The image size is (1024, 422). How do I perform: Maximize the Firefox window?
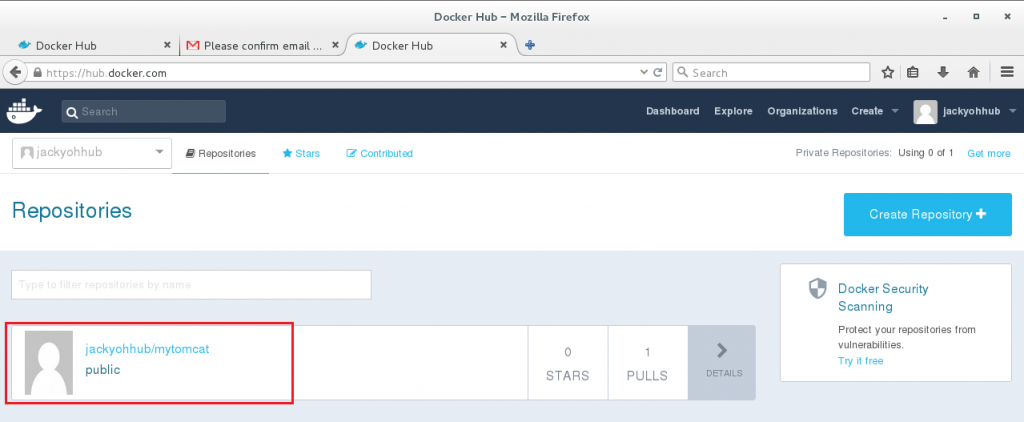(976, 17)
